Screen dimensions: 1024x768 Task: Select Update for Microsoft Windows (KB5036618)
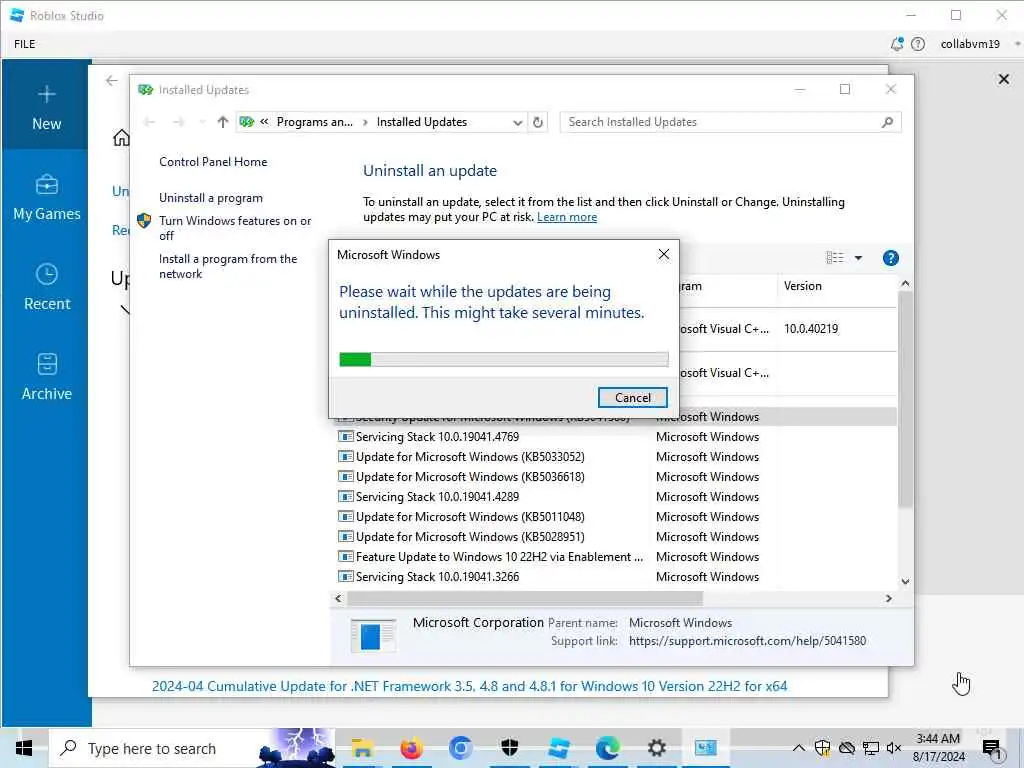pyautogui.click(x=616, y=477)
